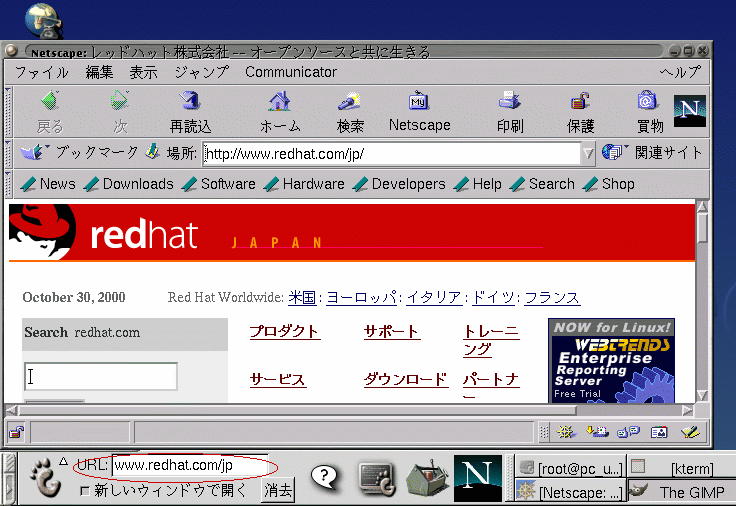Switch to the kterm taskbar window
The height and width of the screenshot is (506, 736).
tap(682, 468)
